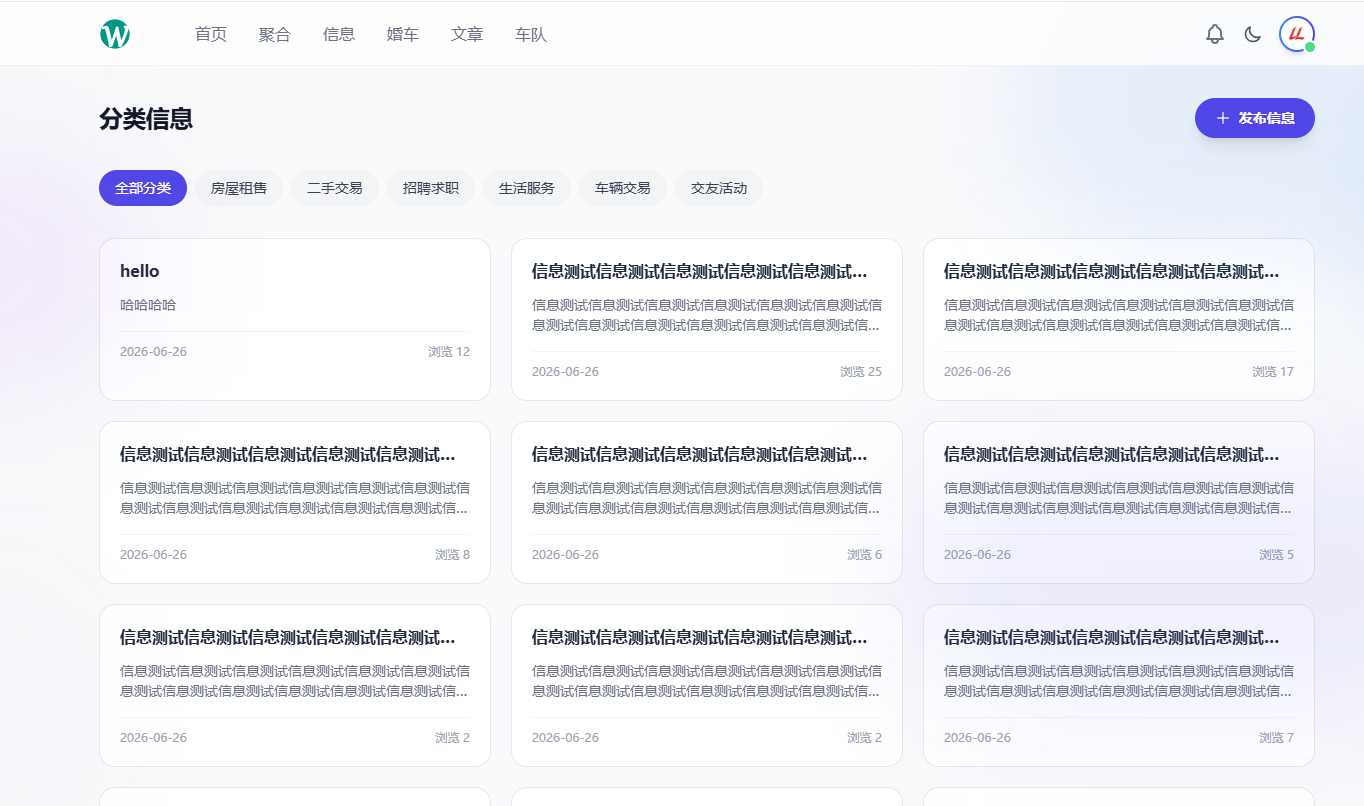The height and width of the screenshot is (806, 1364).
Task: Open the card showing 浏览 6
Action: coord(707,502)
